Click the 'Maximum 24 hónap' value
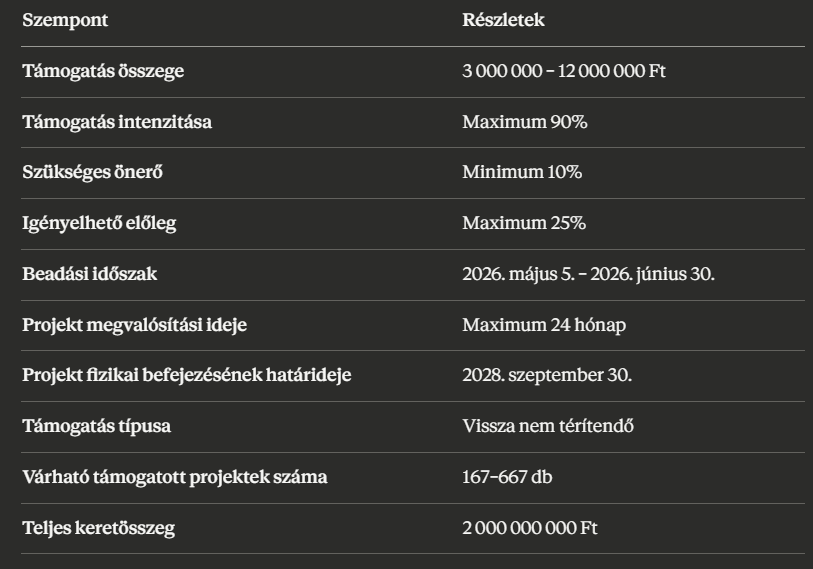This screenshot has width=813, height=569. tap(545, 325)
